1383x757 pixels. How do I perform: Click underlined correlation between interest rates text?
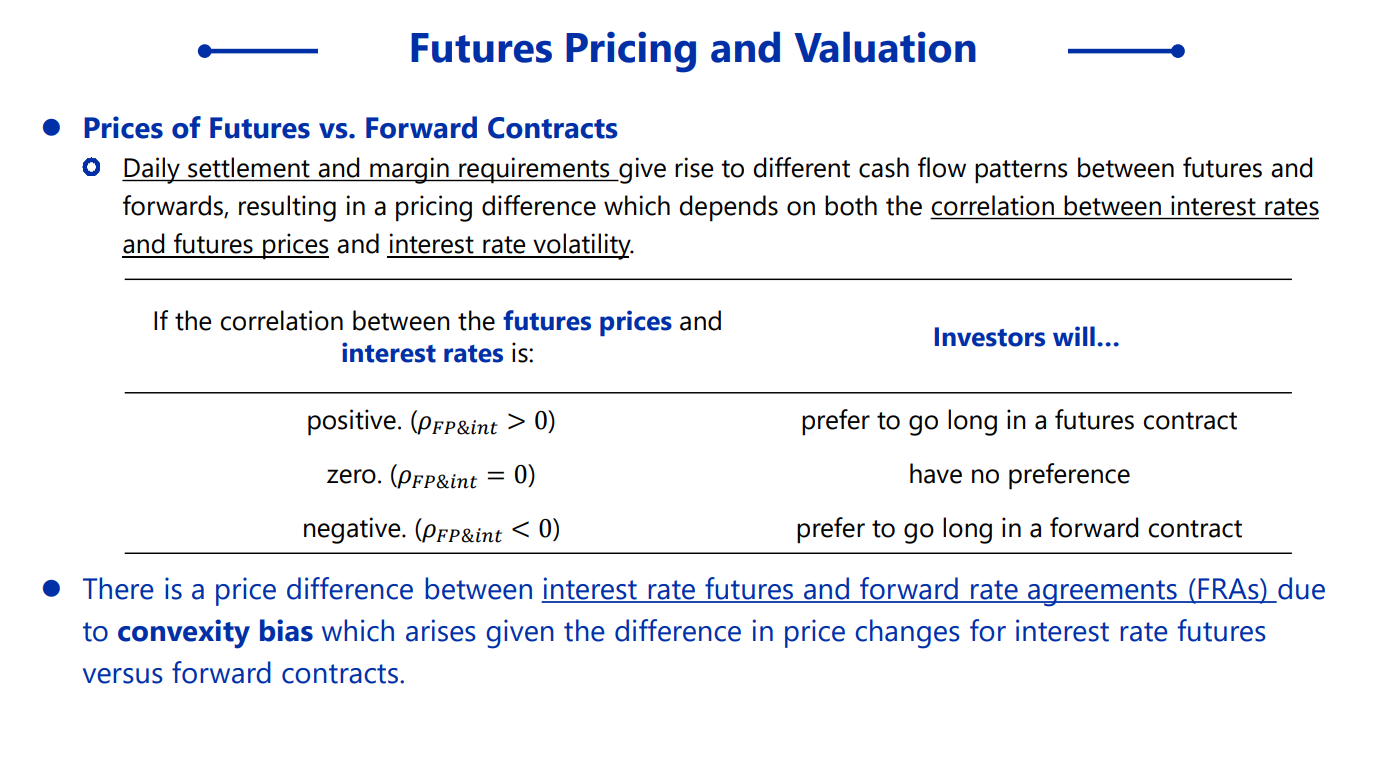coord(1124,208)
